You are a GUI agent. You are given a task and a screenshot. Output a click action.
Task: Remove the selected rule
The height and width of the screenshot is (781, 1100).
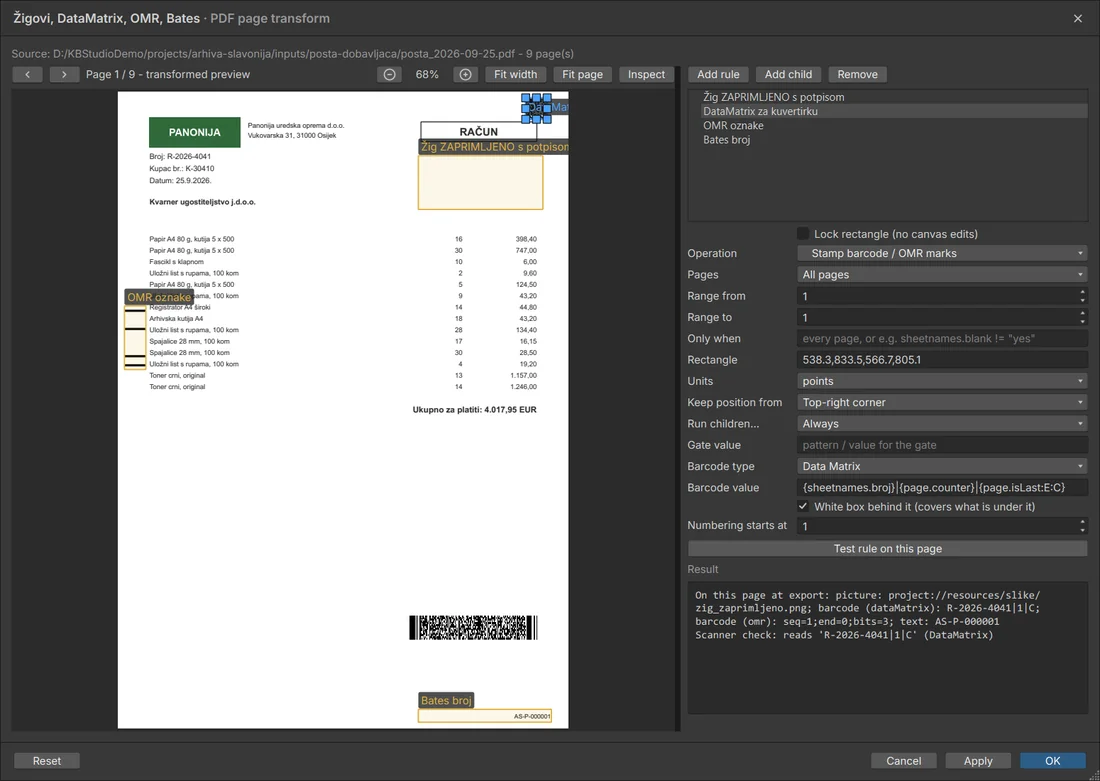[x=857, y=74]
